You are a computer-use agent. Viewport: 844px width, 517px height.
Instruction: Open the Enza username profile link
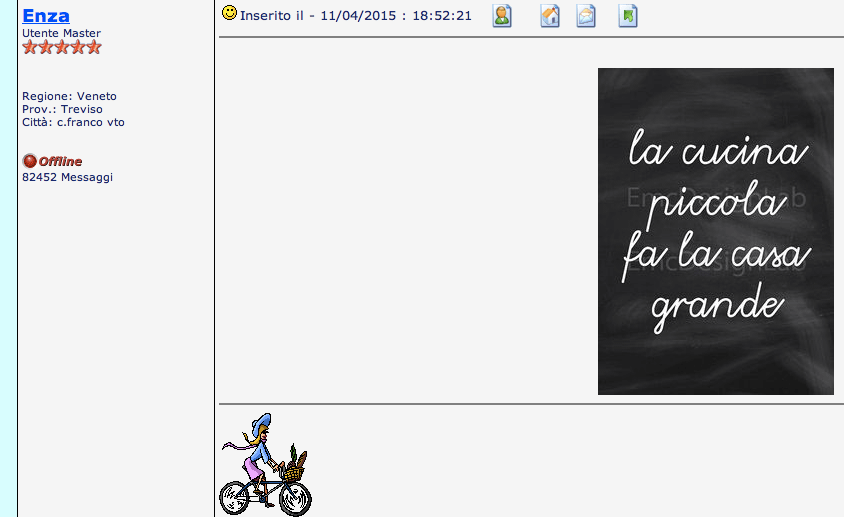46,15
